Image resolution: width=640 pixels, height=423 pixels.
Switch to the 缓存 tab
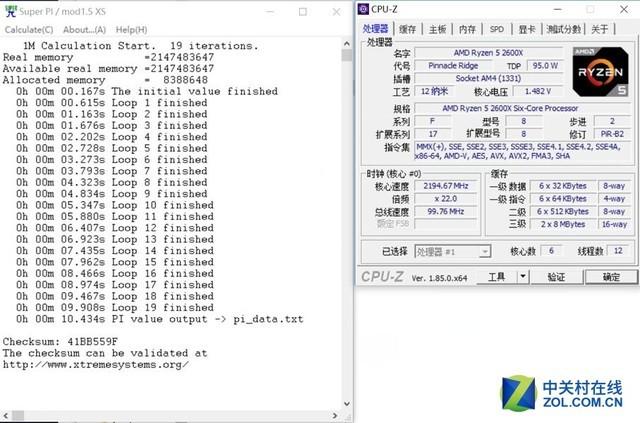[x=407, y=29]
